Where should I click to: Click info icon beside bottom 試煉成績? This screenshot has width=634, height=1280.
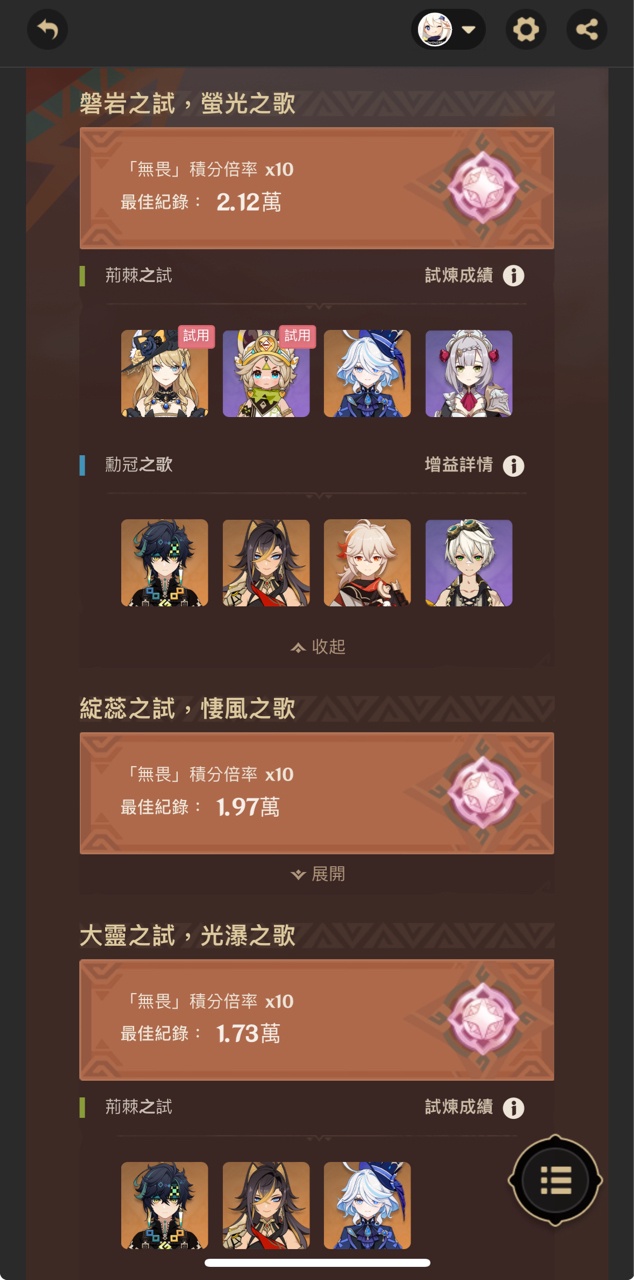coord(513,1107)
